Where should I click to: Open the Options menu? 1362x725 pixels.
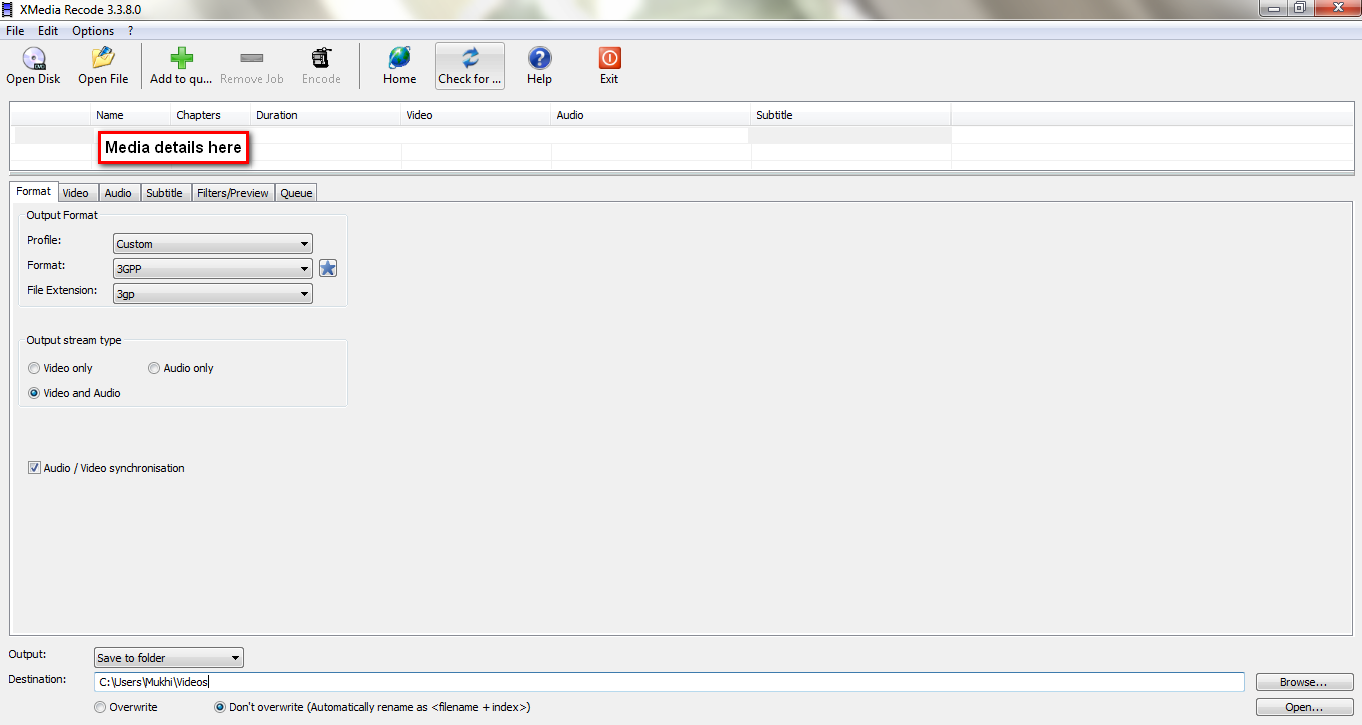[x=93, y=31]
